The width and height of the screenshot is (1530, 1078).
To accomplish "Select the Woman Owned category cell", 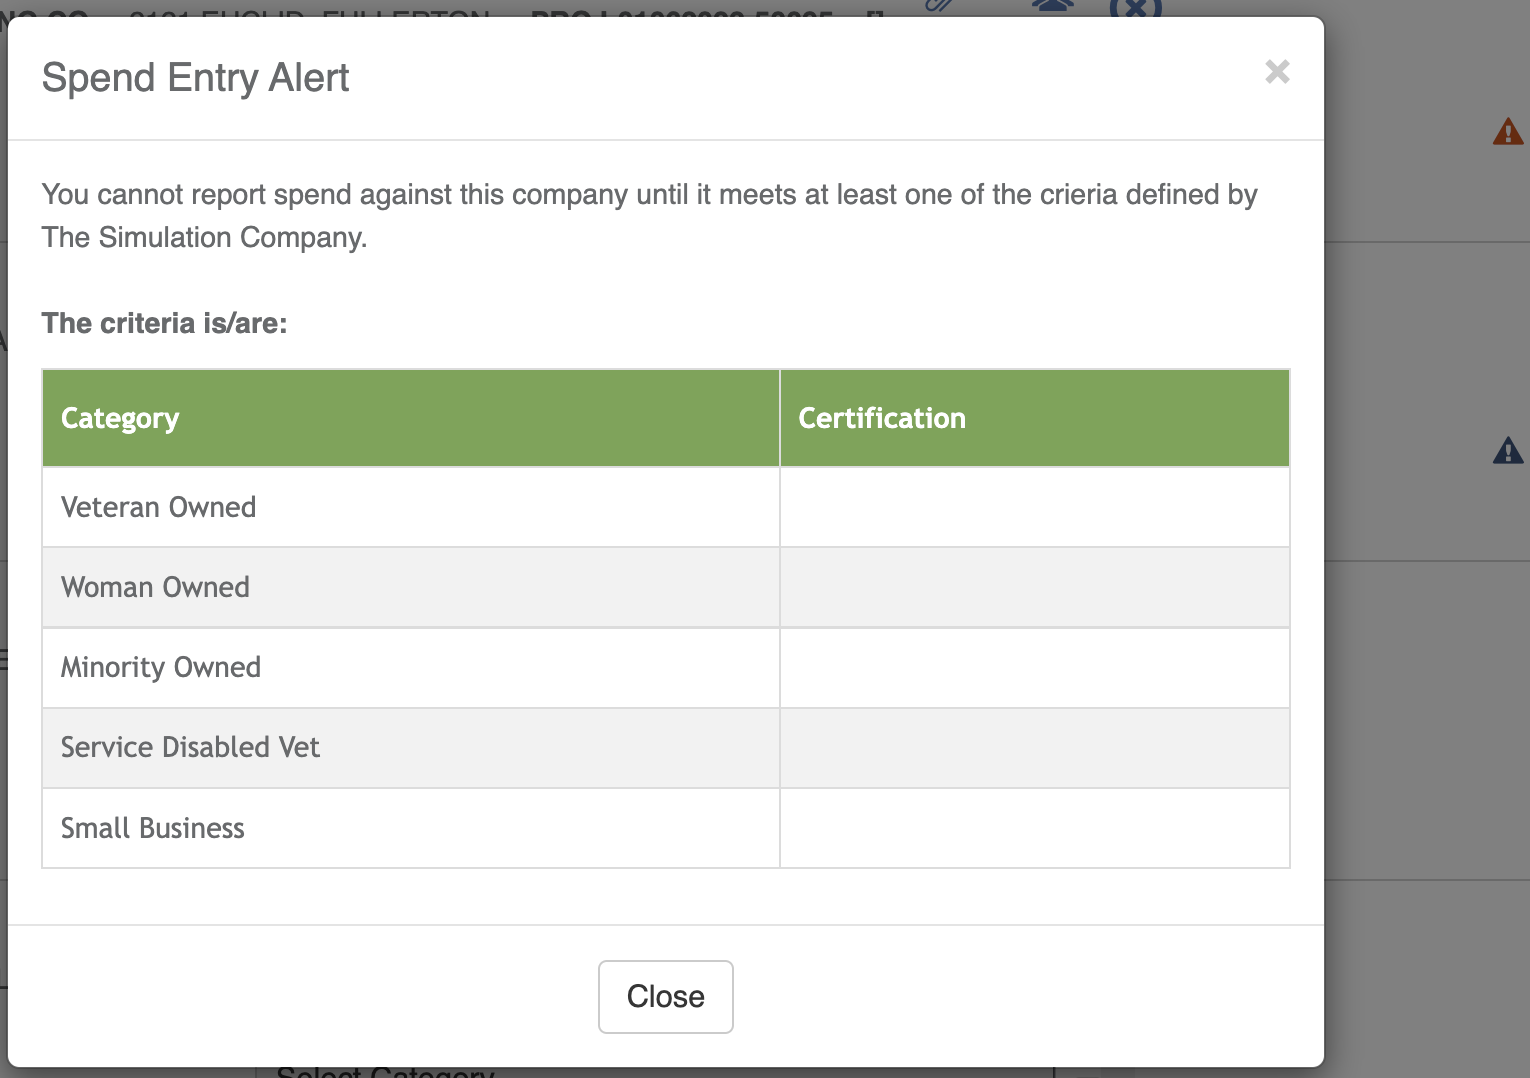I will tap(411, 588).
